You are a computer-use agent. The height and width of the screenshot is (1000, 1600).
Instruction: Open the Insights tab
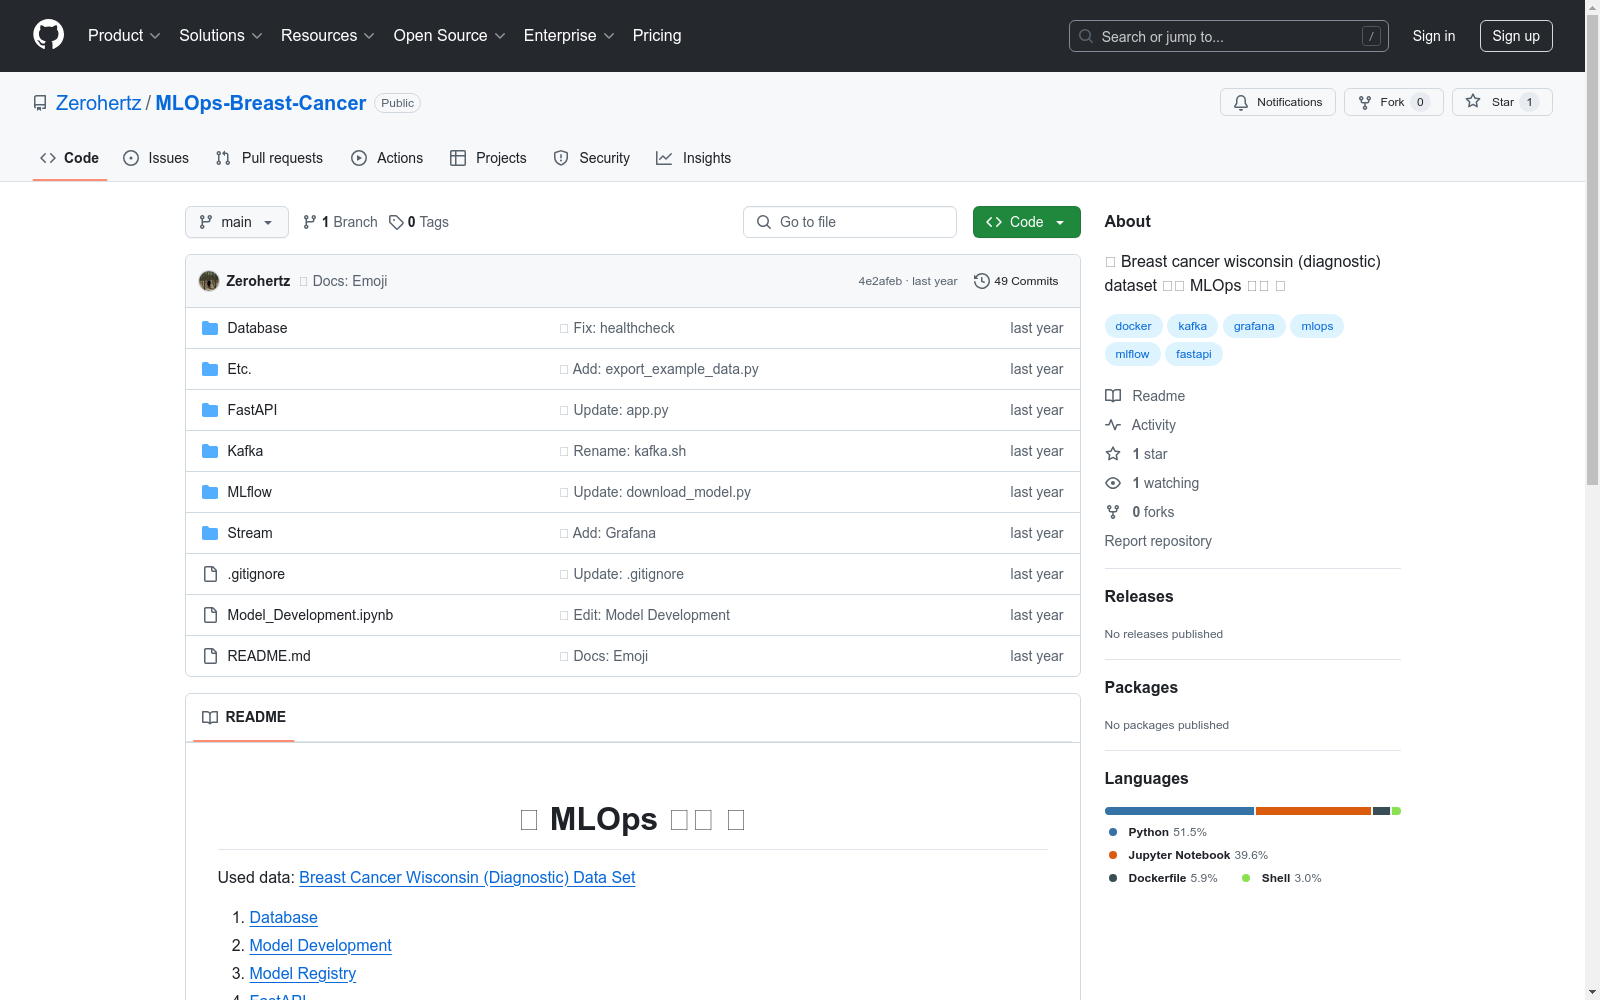pyautogui.click(x=694, y=158)
